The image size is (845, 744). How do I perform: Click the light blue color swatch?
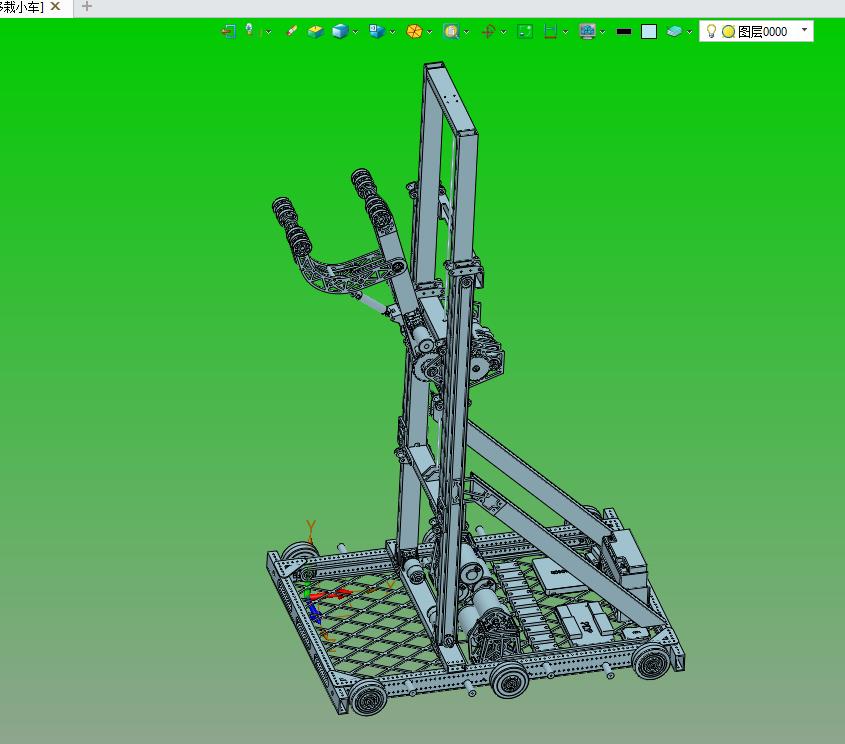(649, 32)
